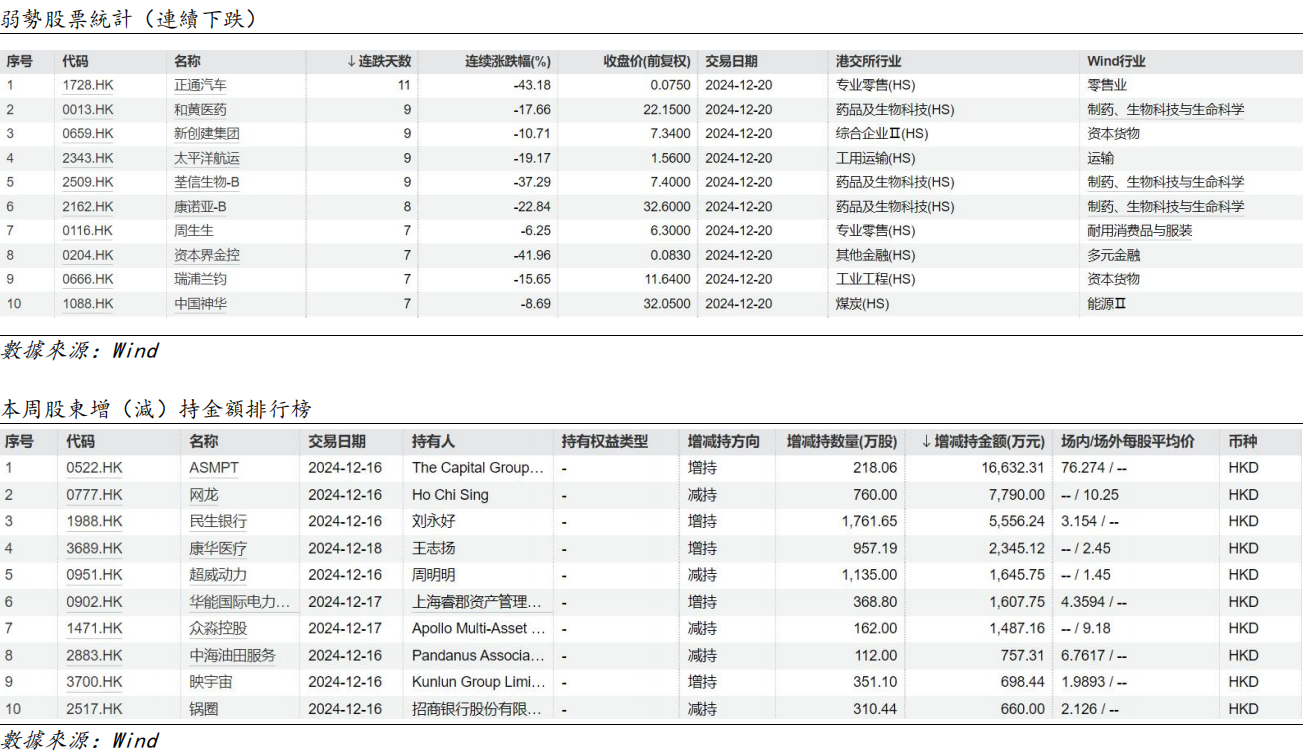Click the 正通汽车 stock name
This screenshot has width=1314, height=755.
(x=200, y=86)
